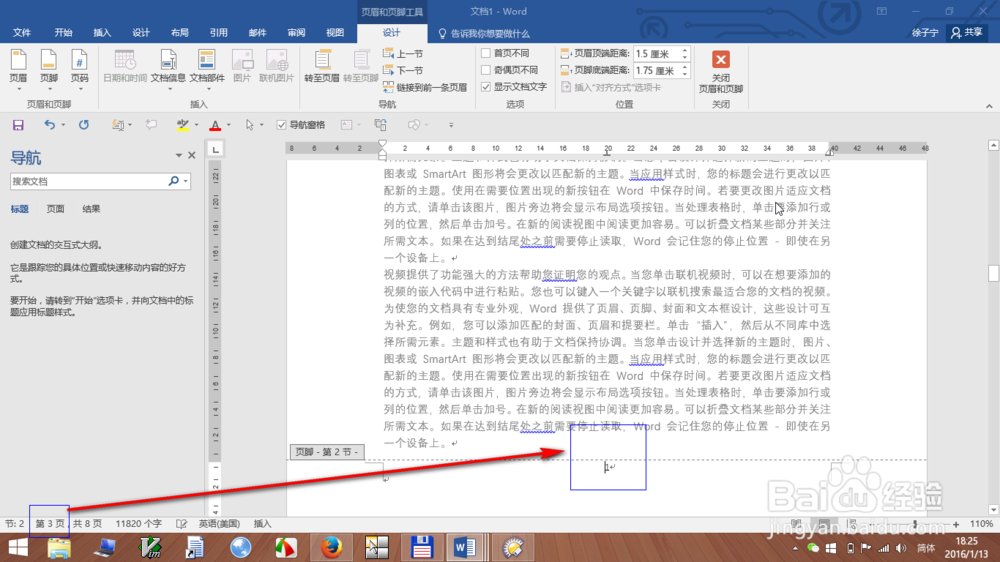Click the search magnifier in navigation pane
The image size is (1000, 562).
[173, 181]
